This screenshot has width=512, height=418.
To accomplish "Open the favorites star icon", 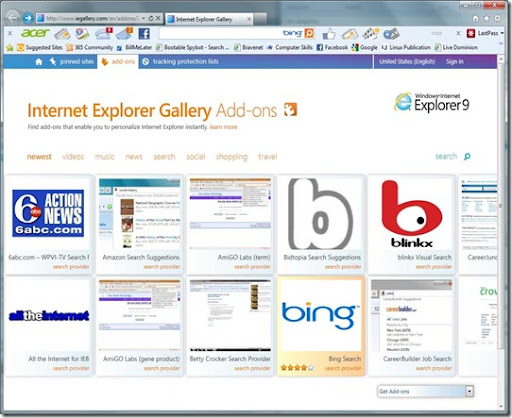I will [x=486, y=18].
